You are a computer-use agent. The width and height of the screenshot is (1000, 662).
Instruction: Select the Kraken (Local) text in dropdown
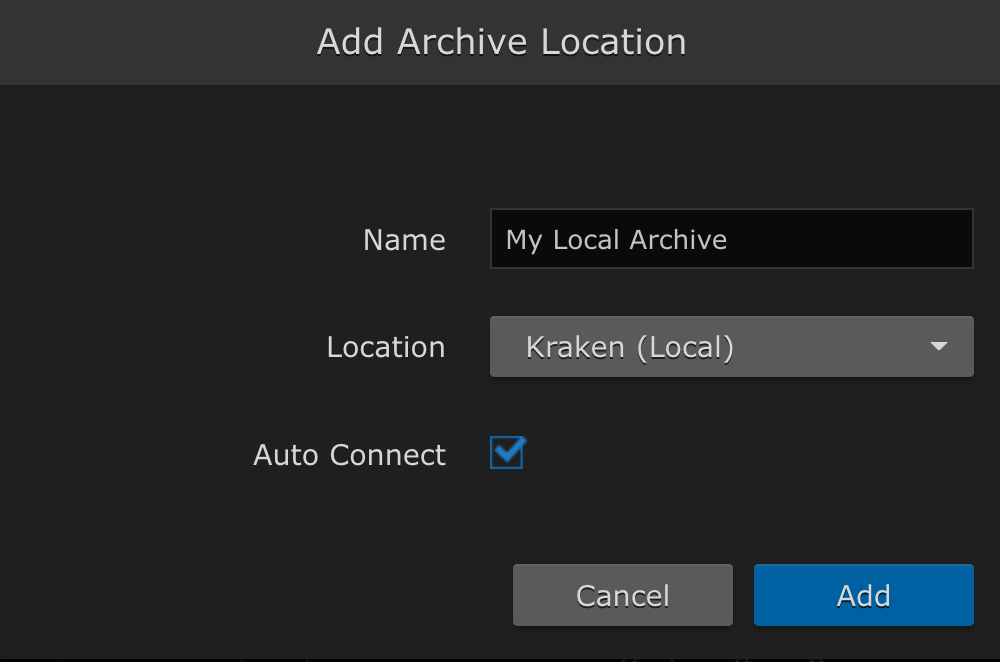coord(629,347)
